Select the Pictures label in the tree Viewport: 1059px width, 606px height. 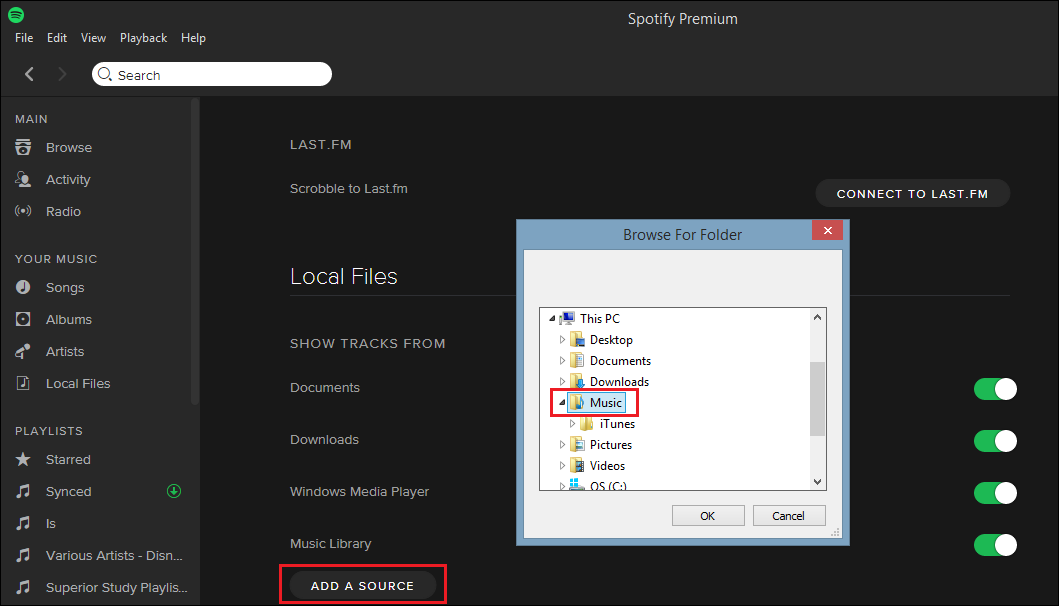611,445
